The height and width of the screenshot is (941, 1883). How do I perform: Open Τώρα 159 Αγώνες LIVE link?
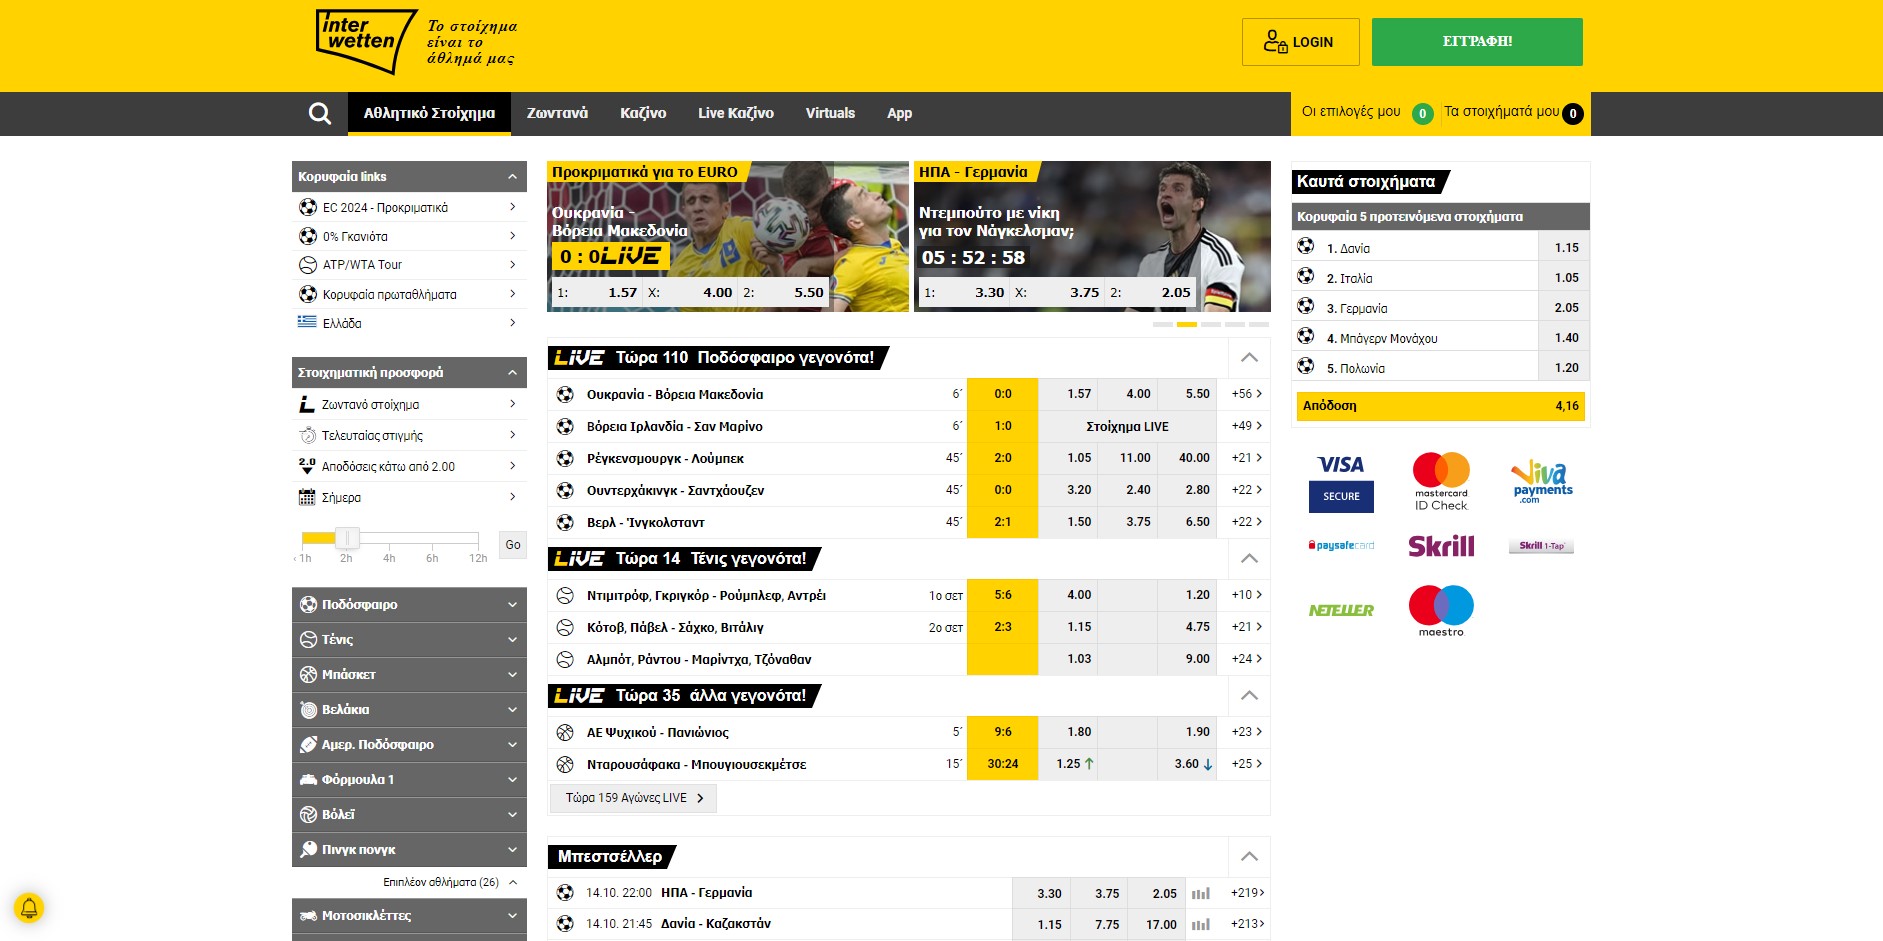click(634, 799)
